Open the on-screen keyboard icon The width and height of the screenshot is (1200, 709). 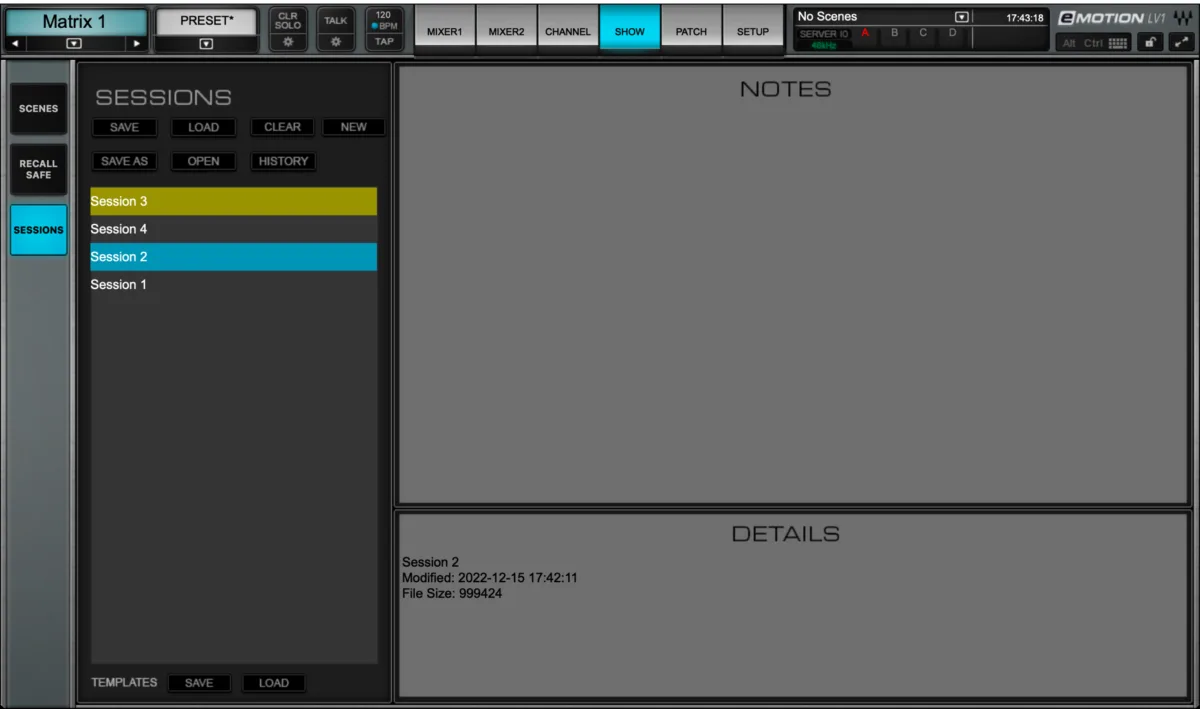coord(1119,43)
